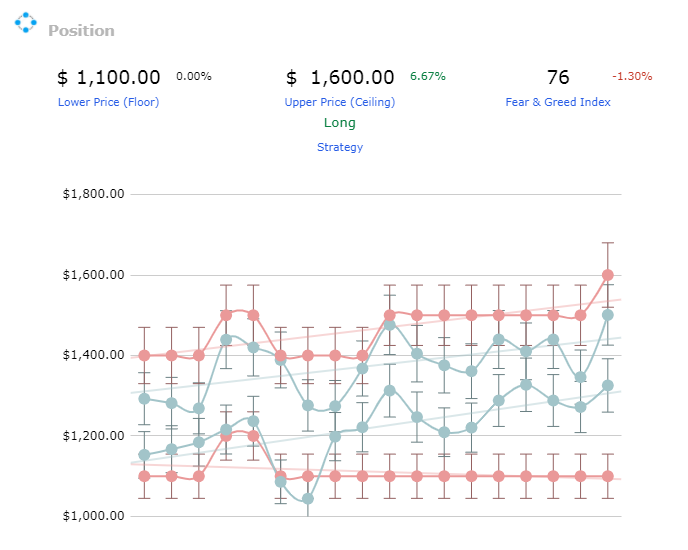Viewport: 688px width, 550px height.
Task: Click the $1,100.00 floor price value
Action: pos(108,78)
